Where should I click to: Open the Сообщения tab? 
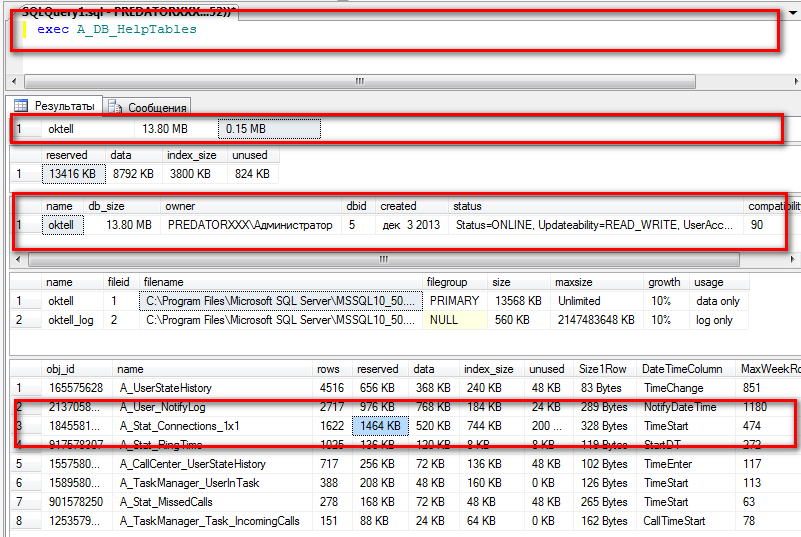(x=148, y=107)
